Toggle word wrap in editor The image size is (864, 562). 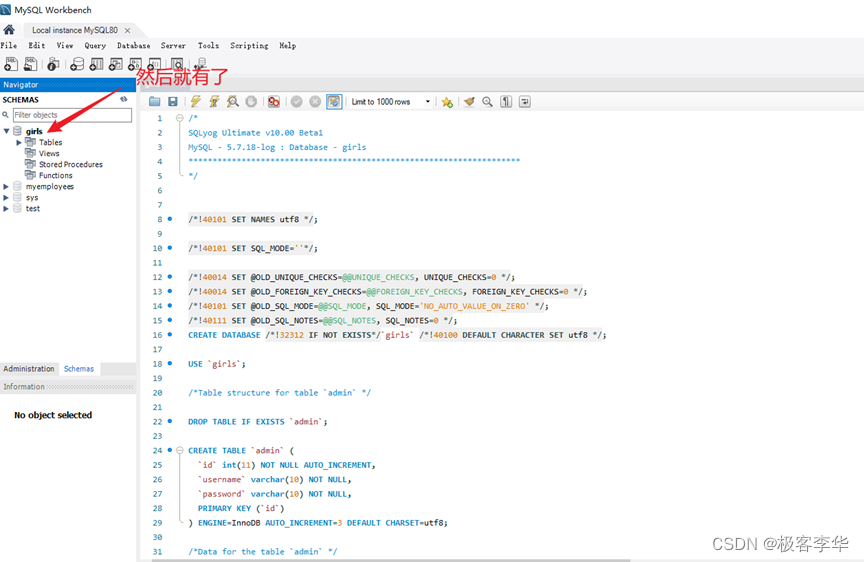[525, 102]
